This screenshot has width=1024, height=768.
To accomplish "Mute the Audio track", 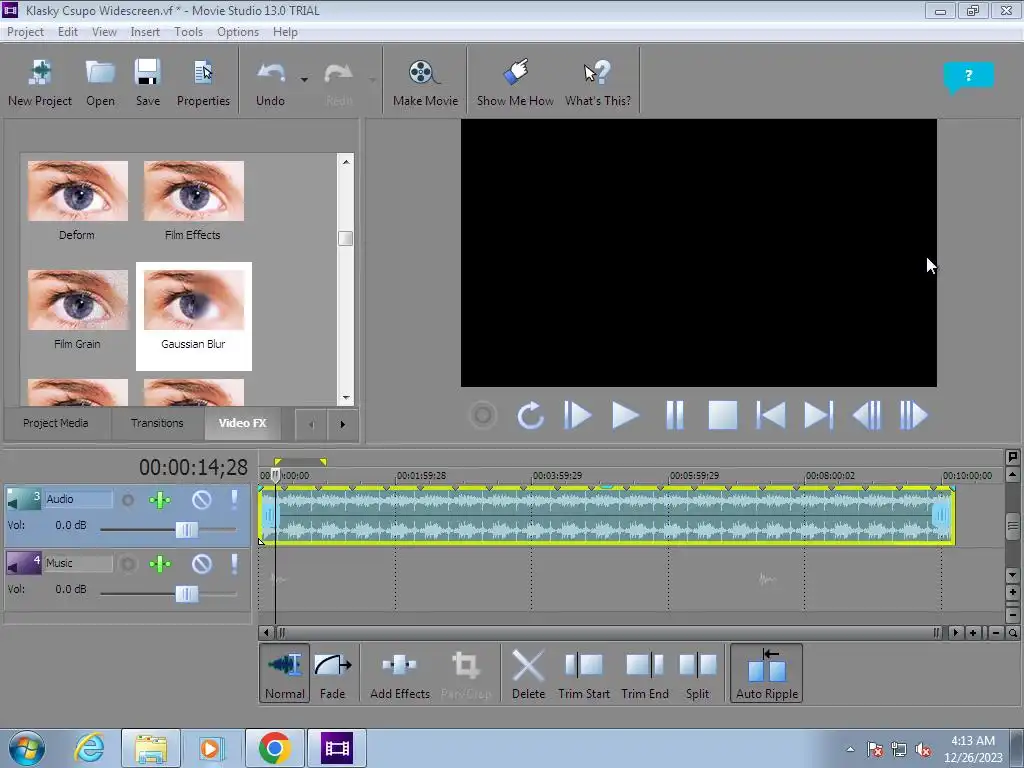I will click(202, 500).
